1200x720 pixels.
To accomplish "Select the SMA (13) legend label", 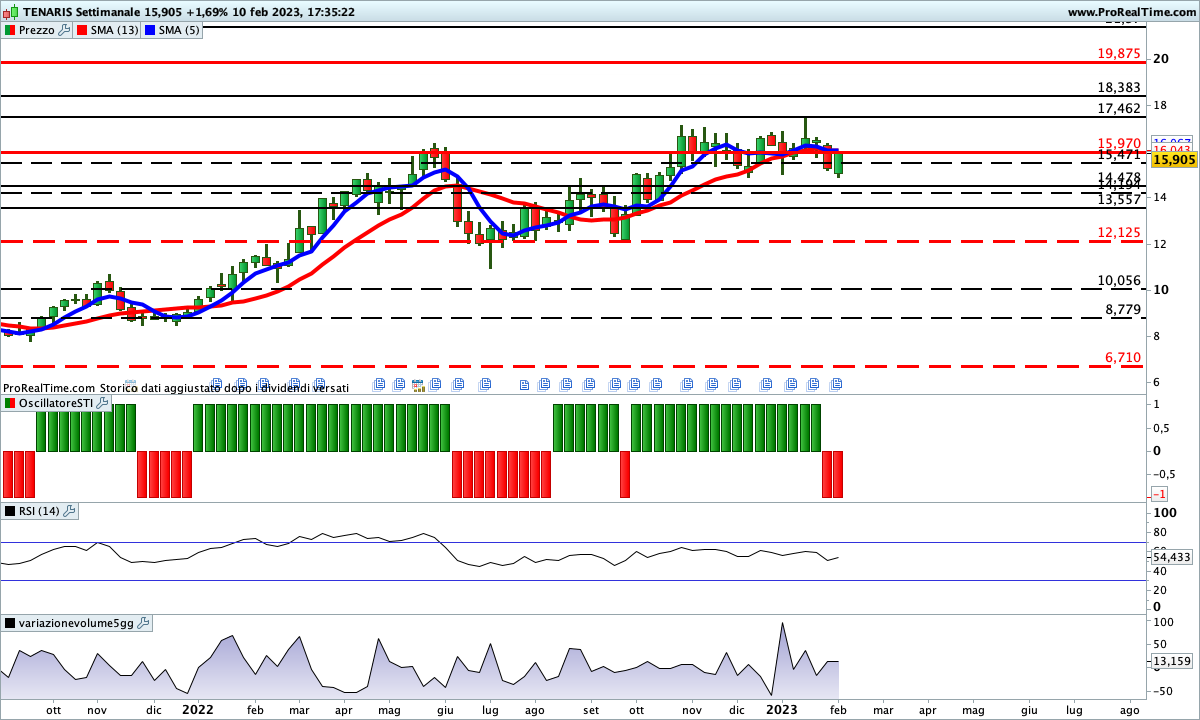I will pos(114,30).
